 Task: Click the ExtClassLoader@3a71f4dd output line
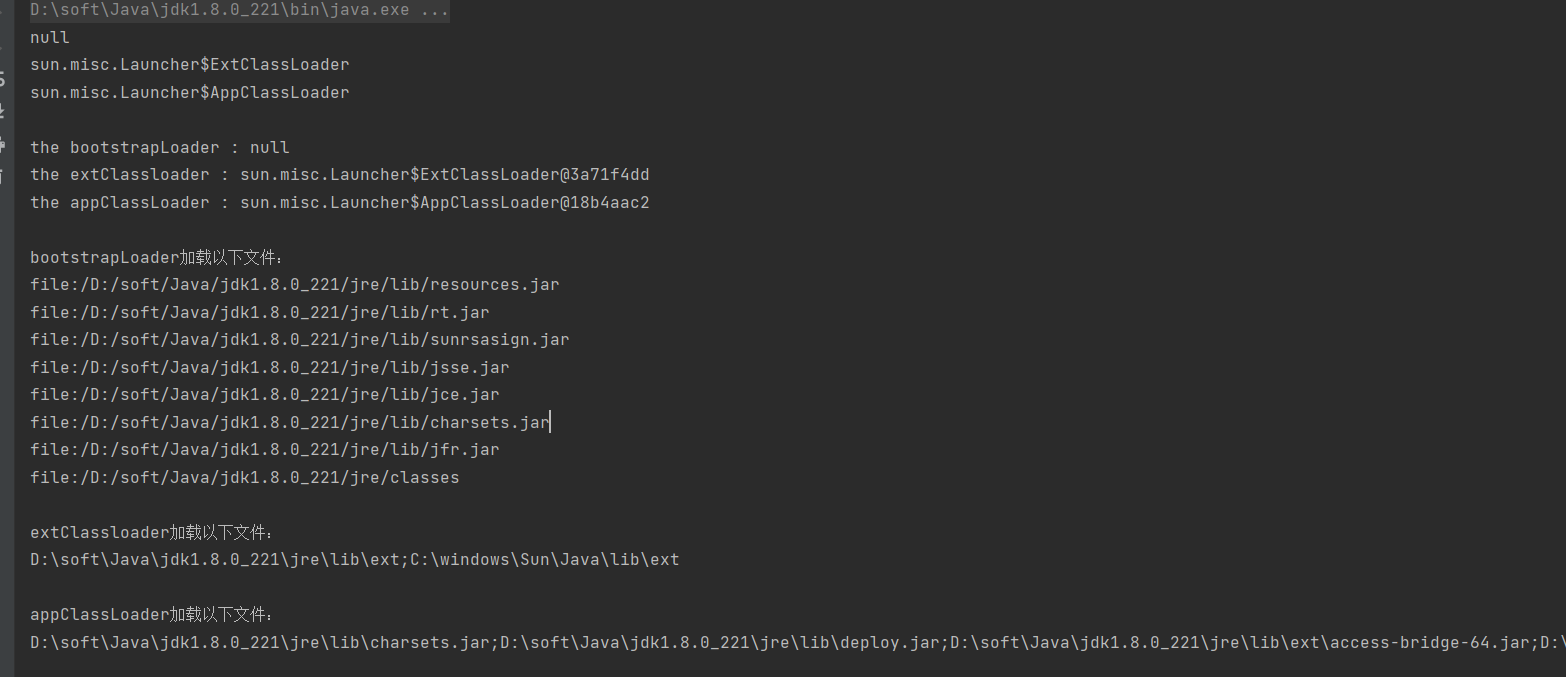click(340, 175)
